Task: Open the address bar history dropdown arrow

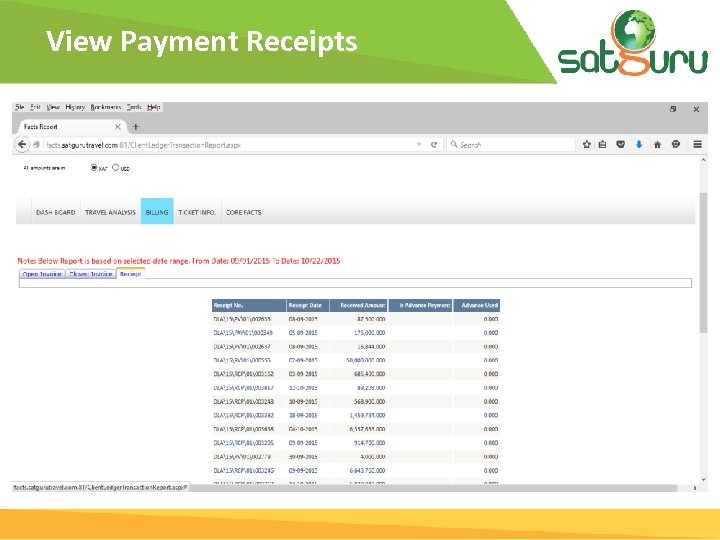Action: 419,145
